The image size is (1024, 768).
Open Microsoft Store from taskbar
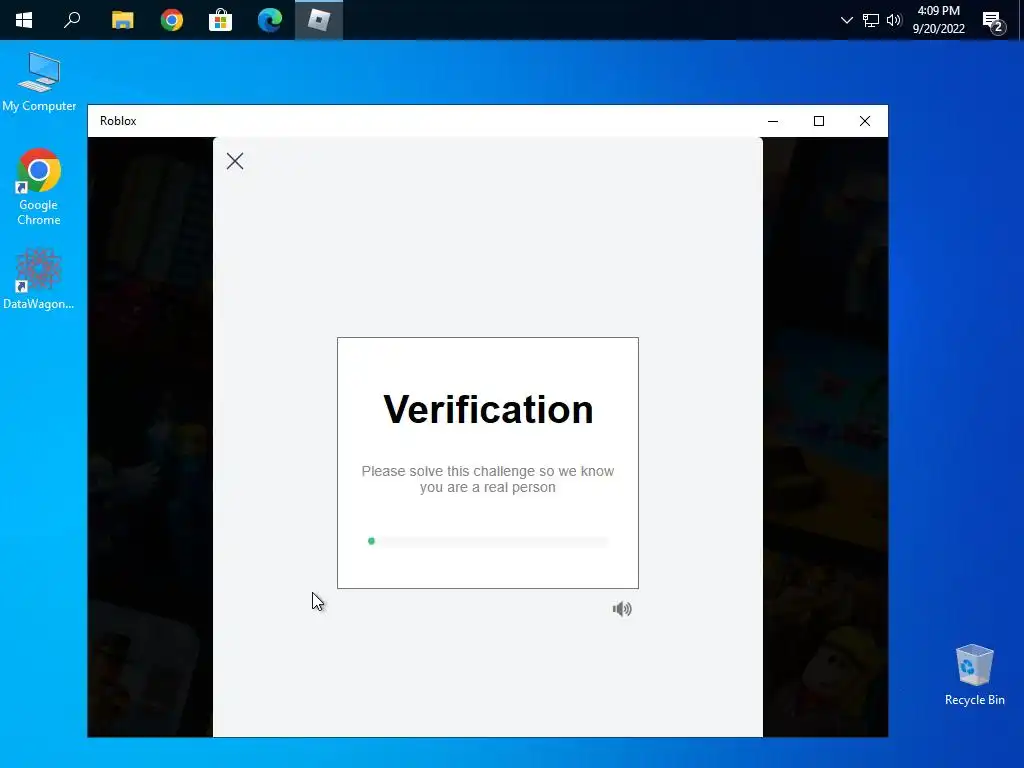[x=221, y=20]
